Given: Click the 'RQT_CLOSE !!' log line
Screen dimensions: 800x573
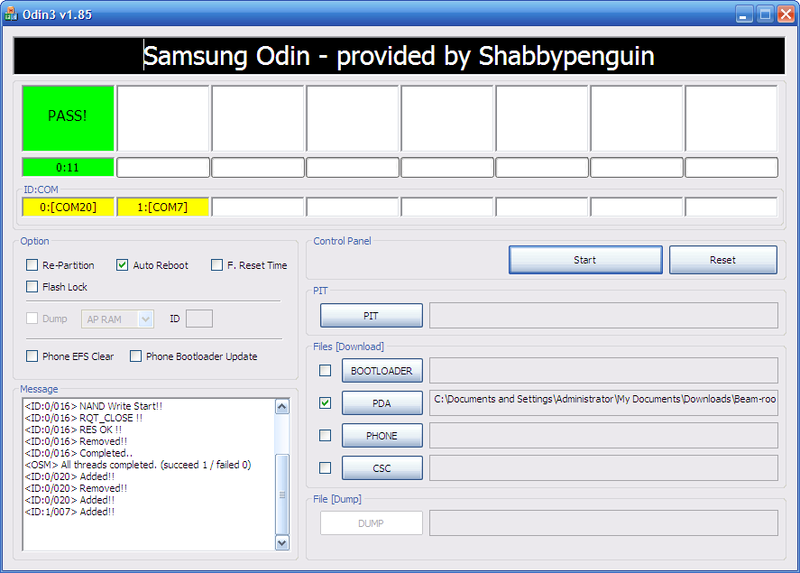Looking at the screenshot, I should [84, 418].
